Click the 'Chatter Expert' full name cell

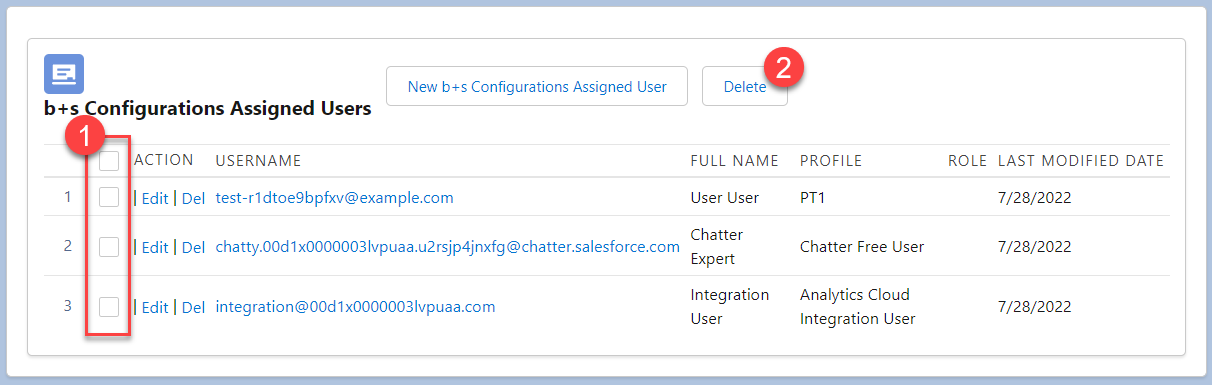point(717,246)
